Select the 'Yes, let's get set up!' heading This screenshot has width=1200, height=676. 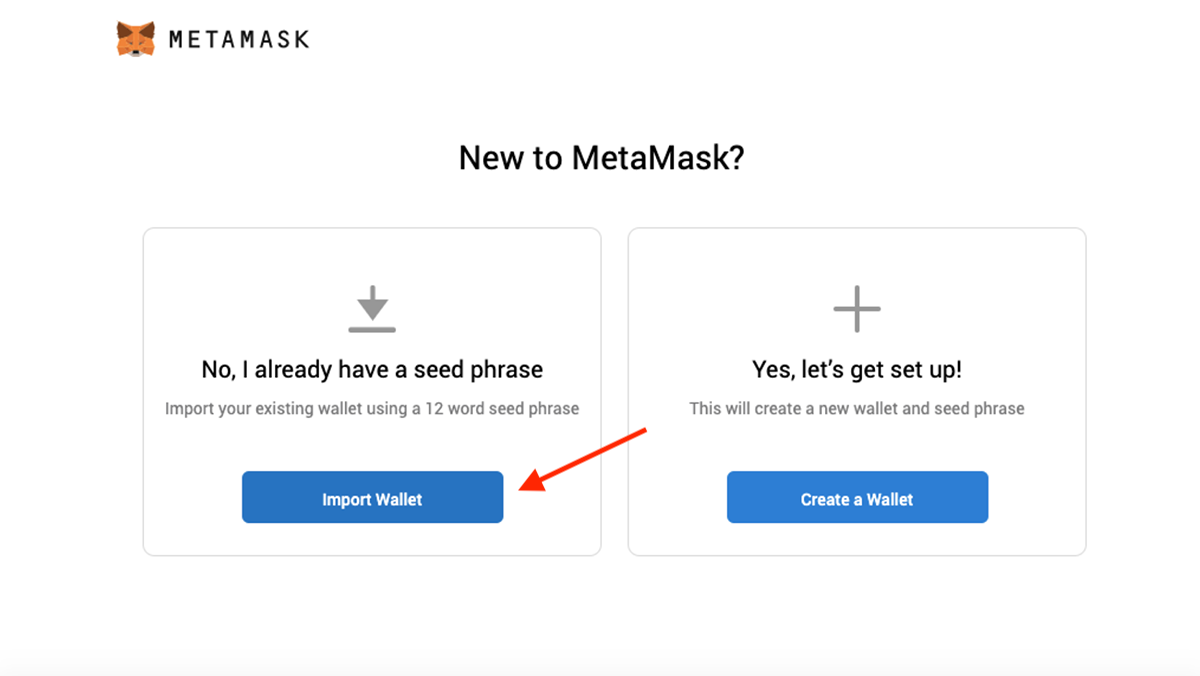point(857,369)
